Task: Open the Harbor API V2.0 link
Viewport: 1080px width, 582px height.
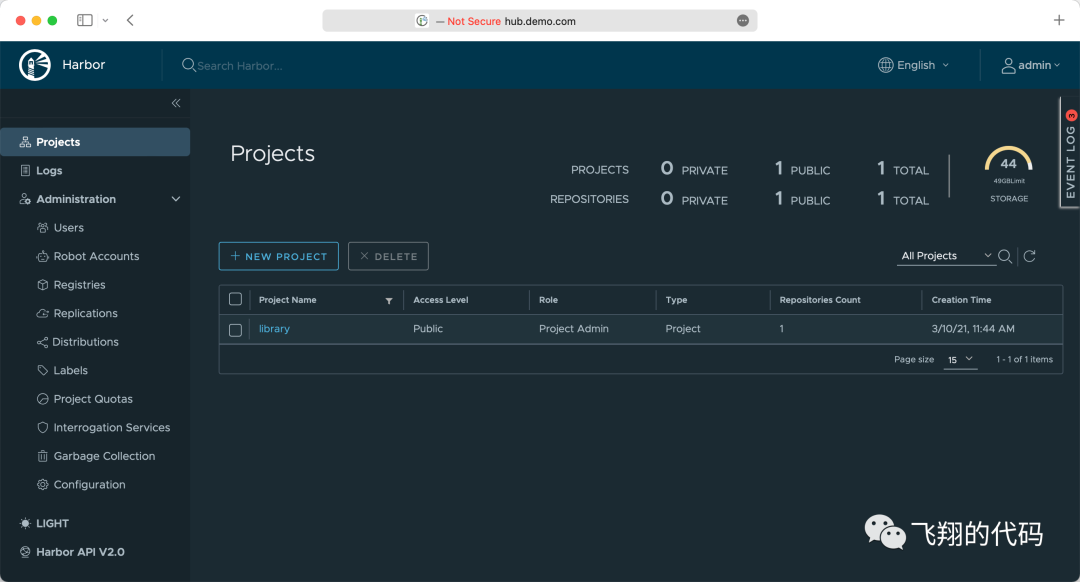Action: pyautogui.click(x=81, y=552)
